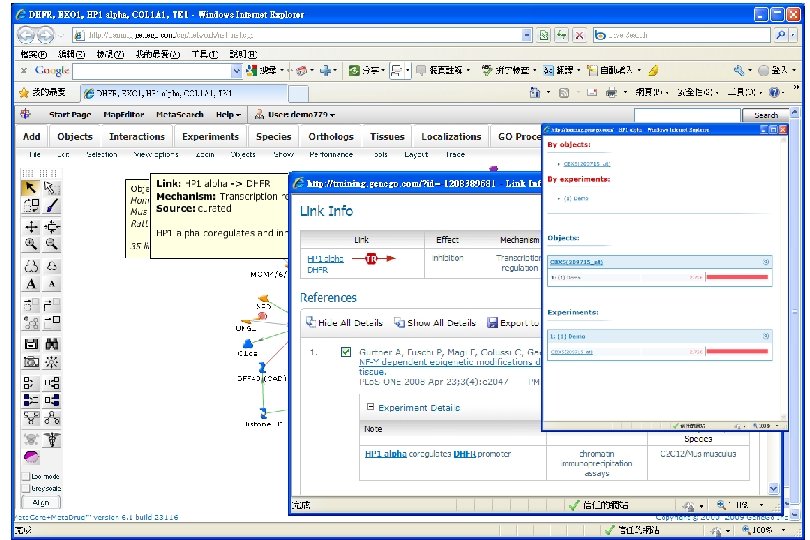The image size is (810, 540).
Task: Click the skull and crossbones toxicity icon
Action: click(31, 439)
